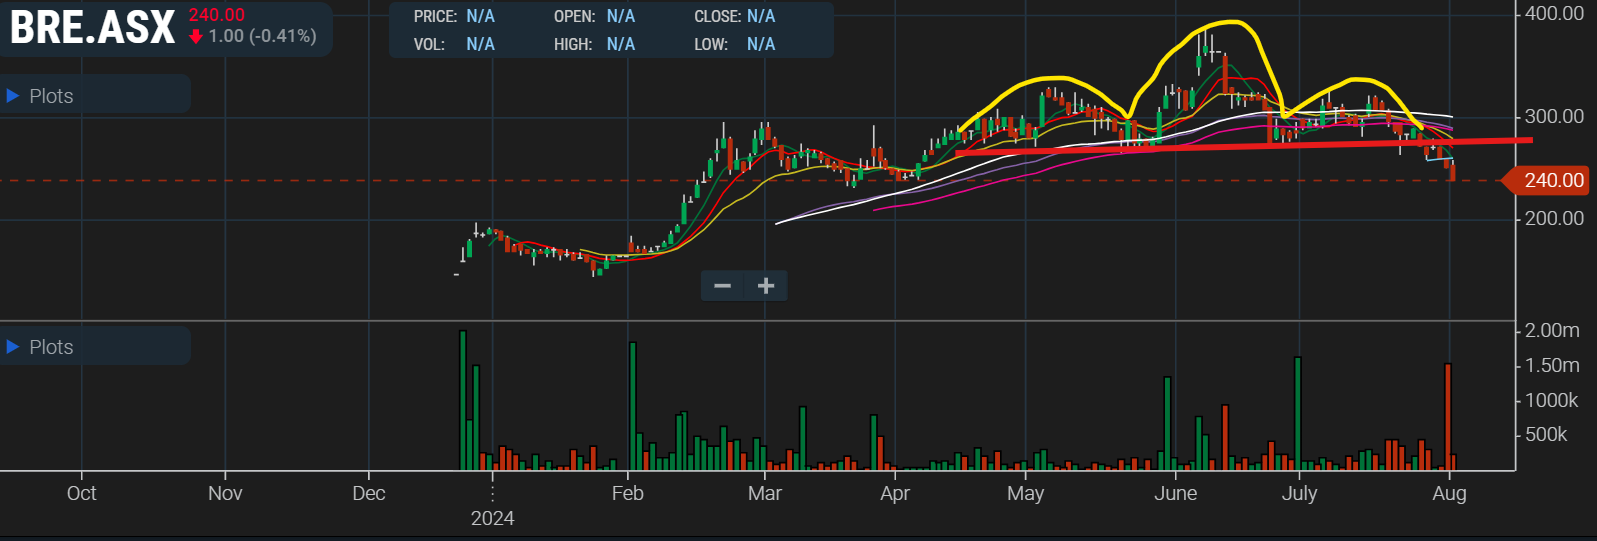Click the red 240.00 current price tag

(1545, 180)
